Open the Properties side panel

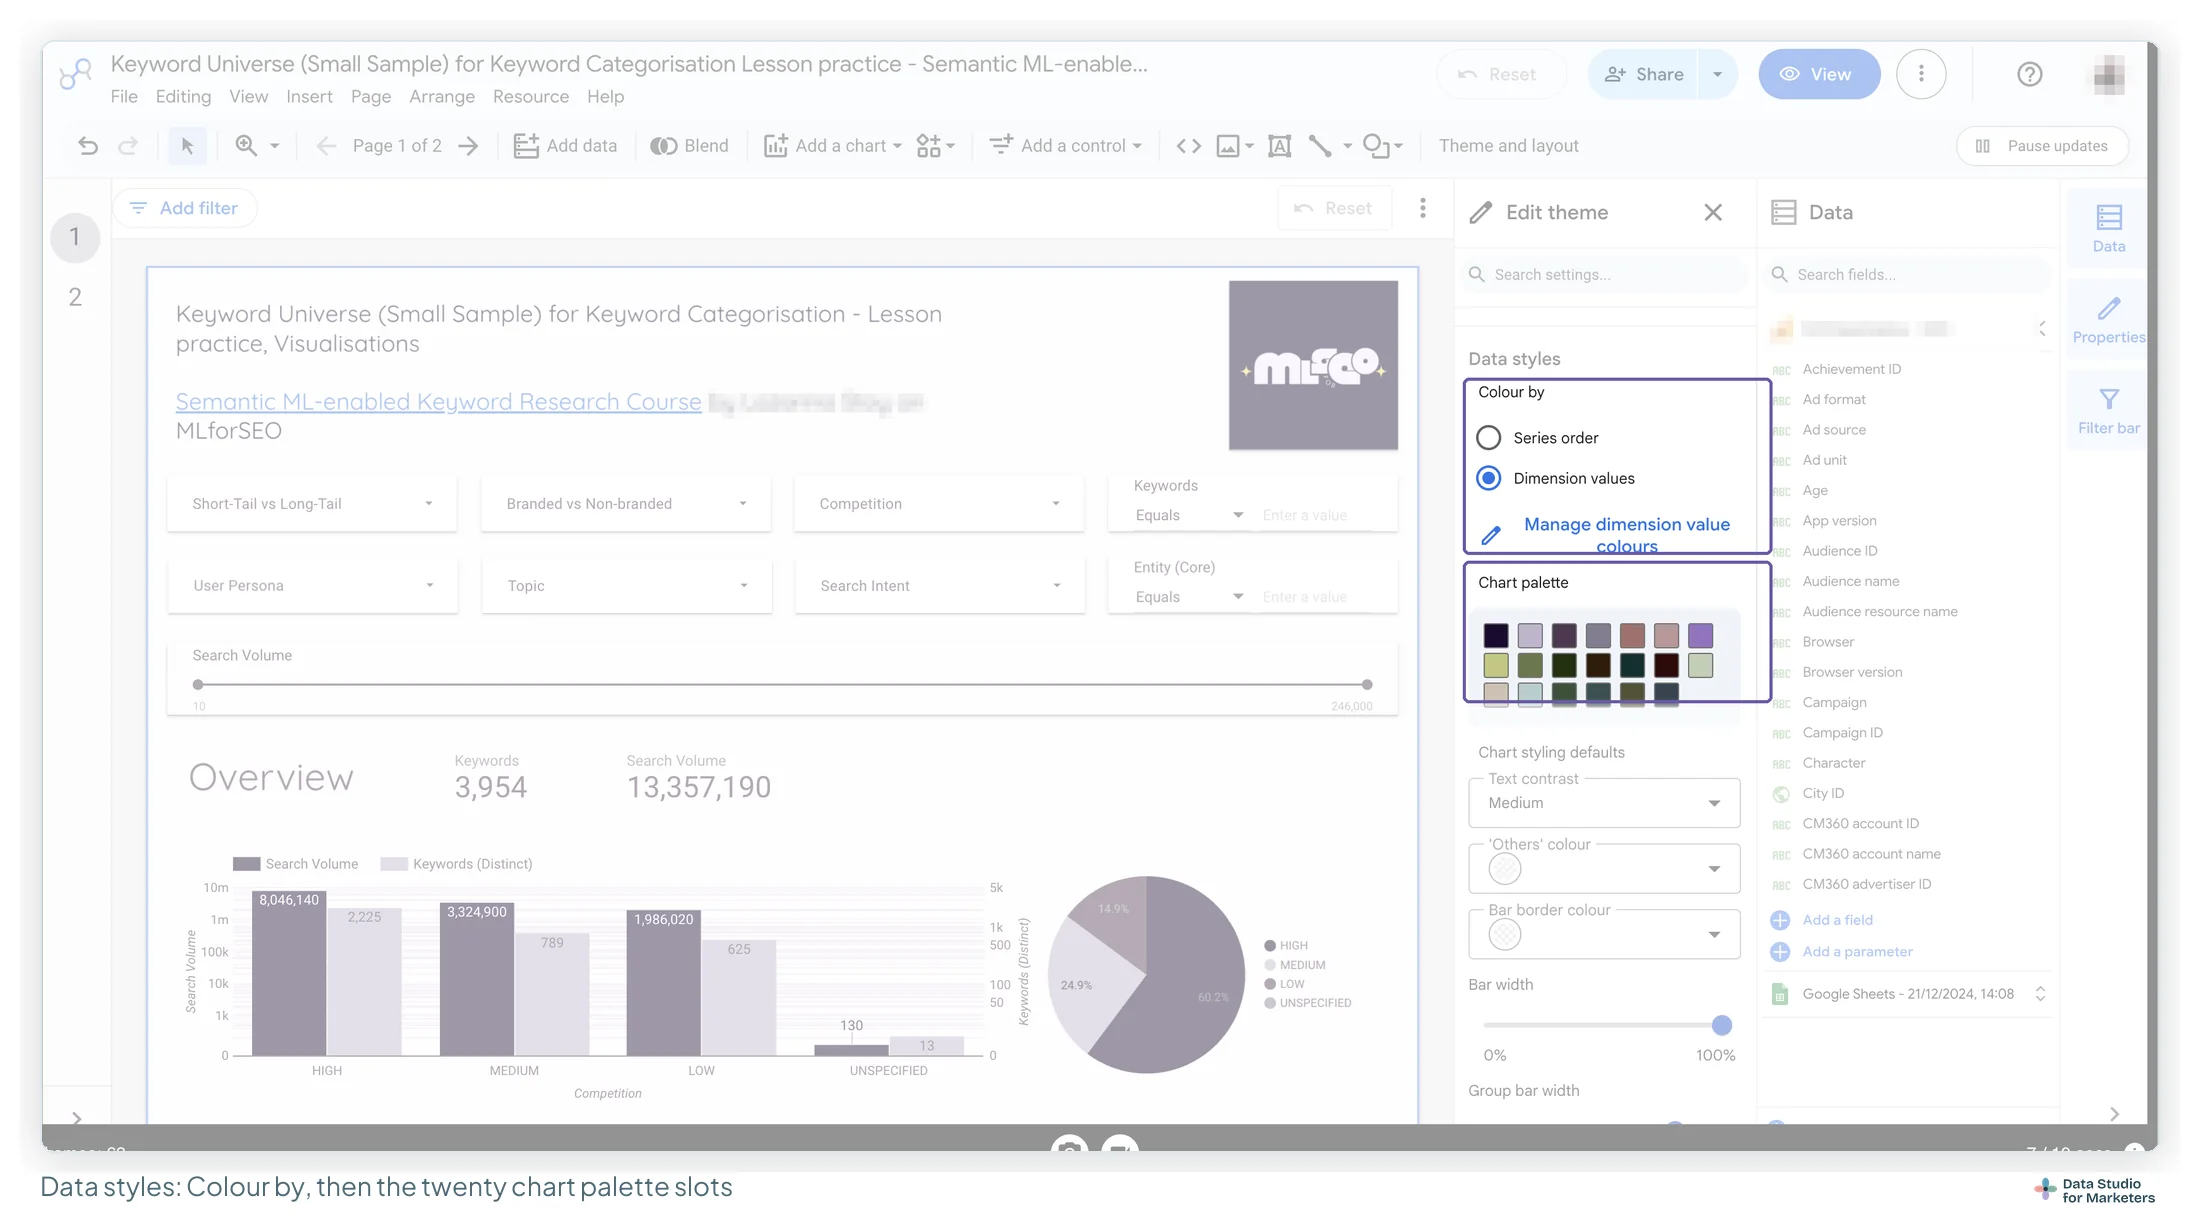pyautogui.click(x=2108, y=321)
